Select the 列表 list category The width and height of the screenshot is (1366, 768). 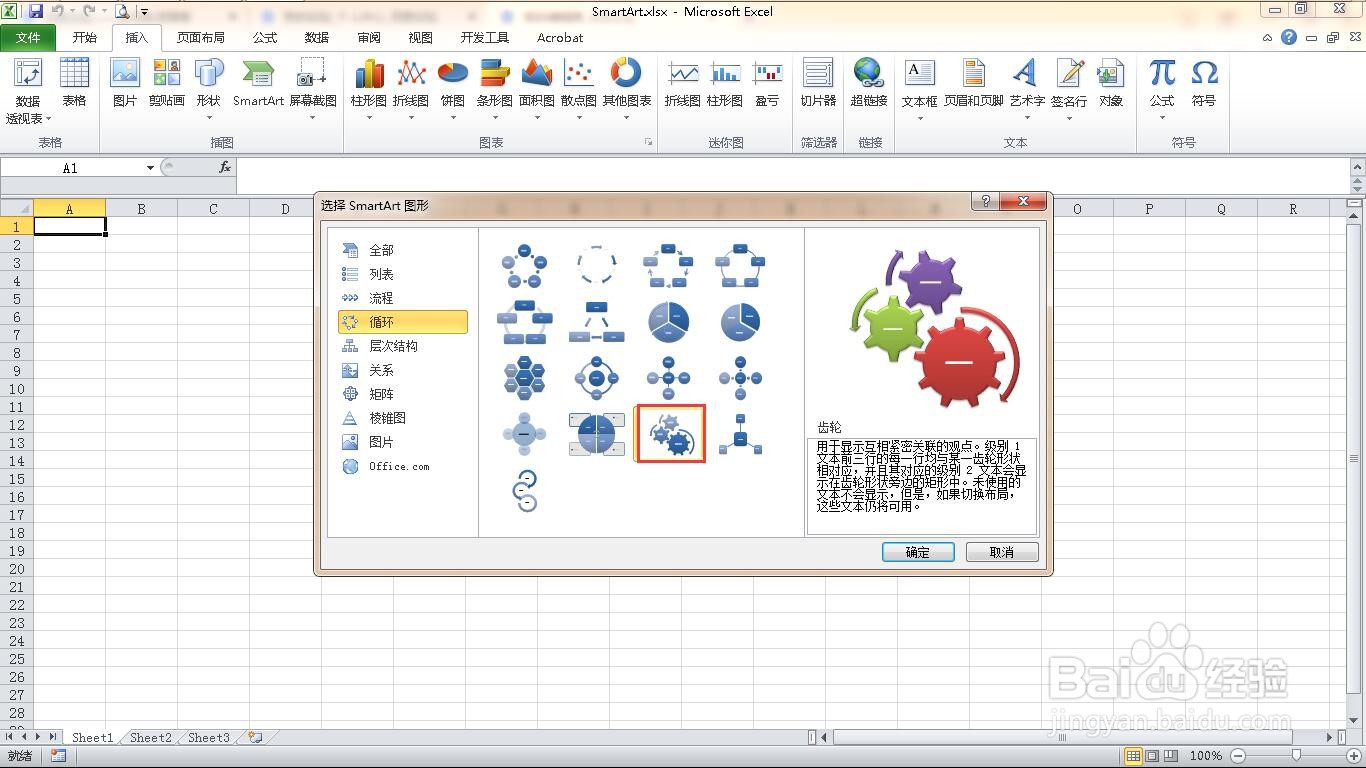point(403,274)
